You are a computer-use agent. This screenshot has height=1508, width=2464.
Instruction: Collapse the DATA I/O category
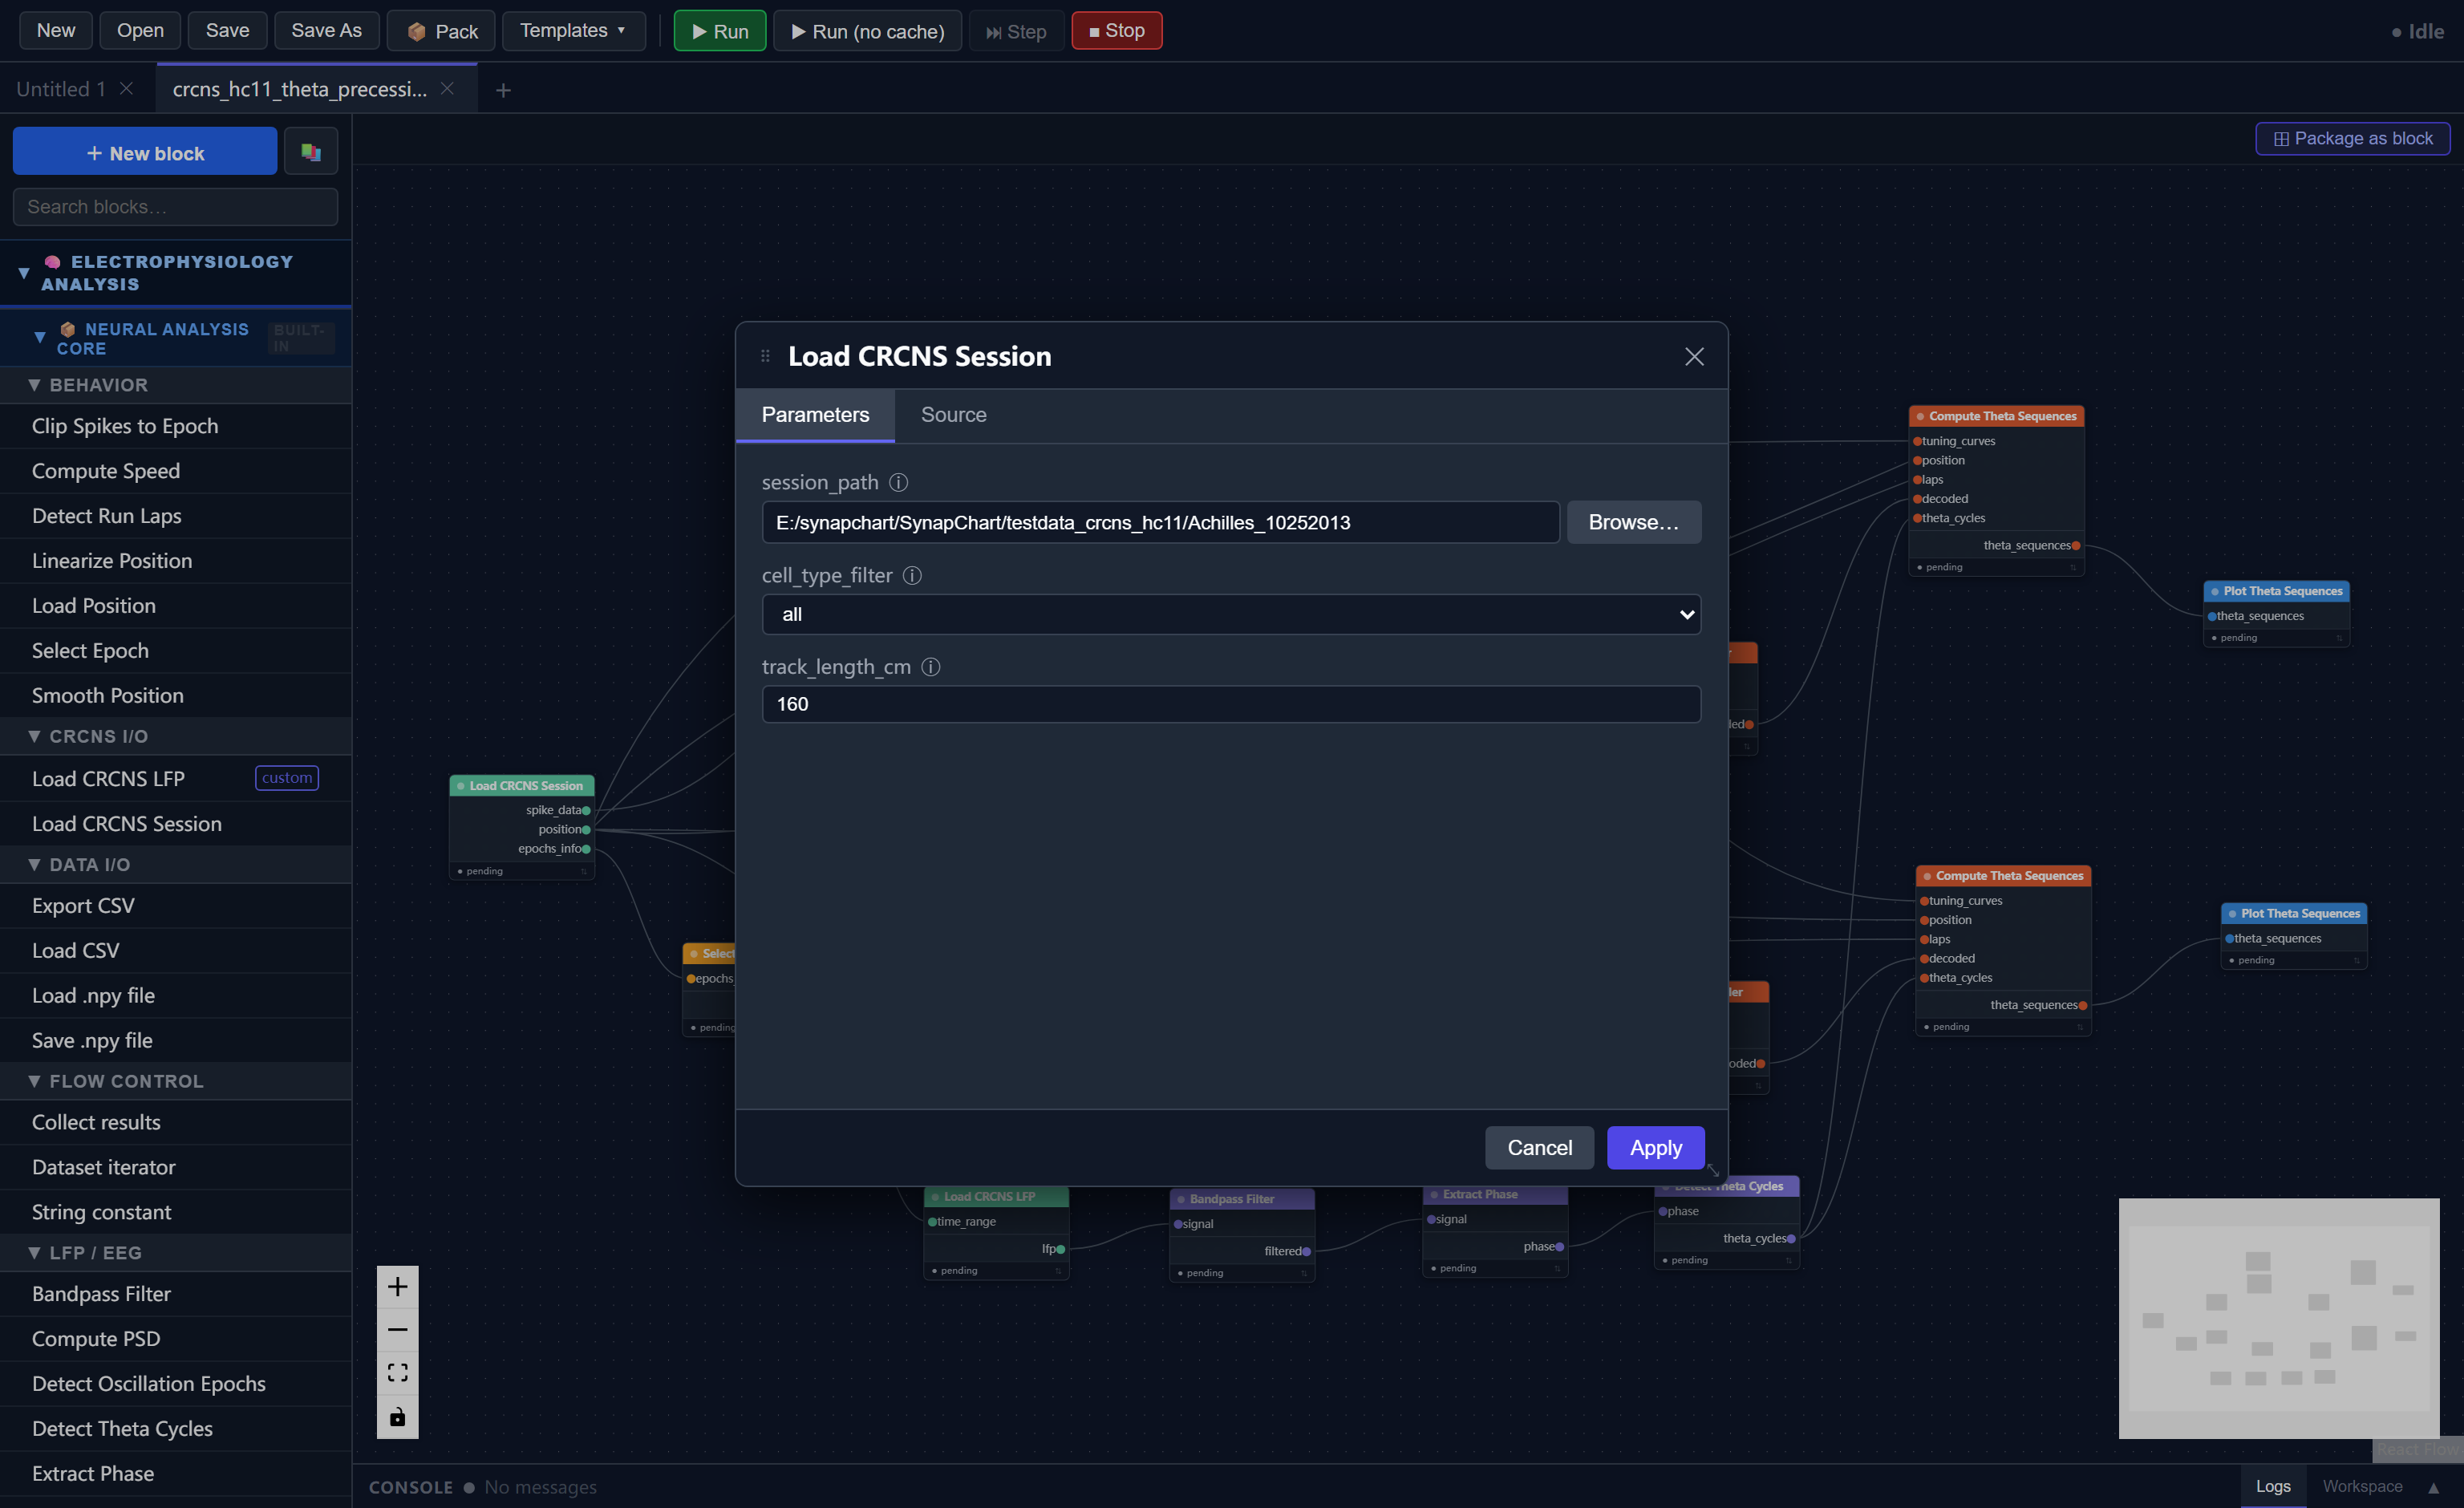point(35,865)
